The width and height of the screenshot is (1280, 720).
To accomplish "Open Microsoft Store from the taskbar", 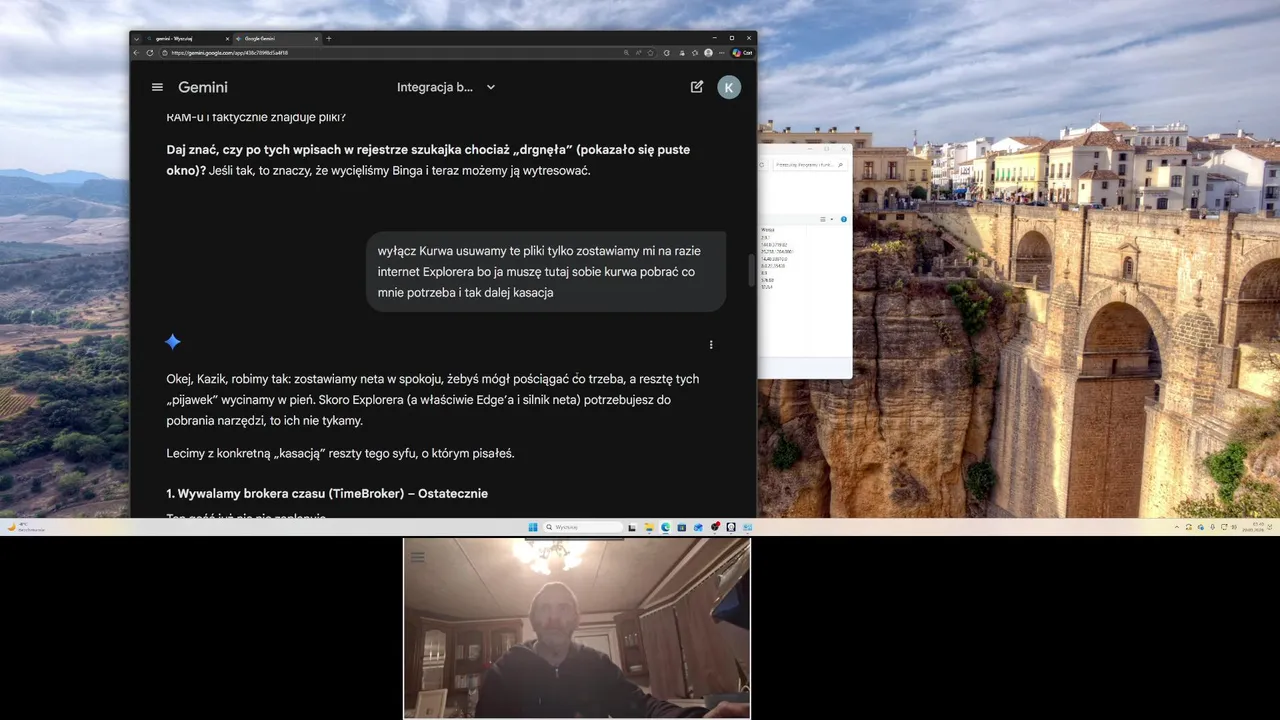I will pyautogui.click(x=682, y=527).
